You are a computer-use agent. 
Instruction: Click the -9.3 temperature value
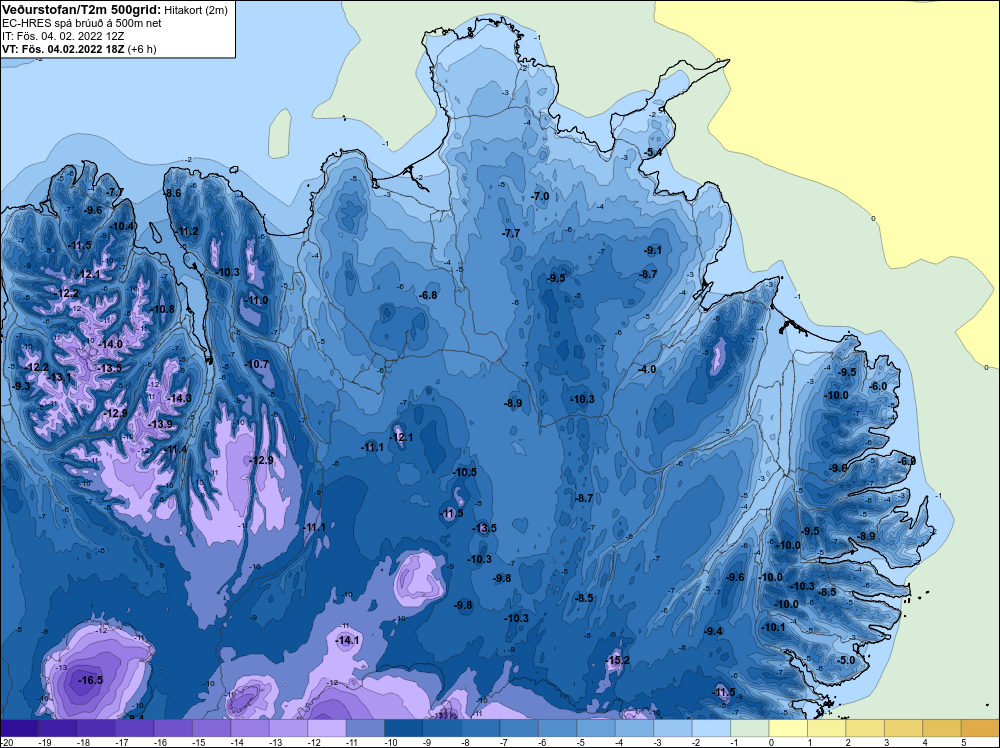(x=21, y=386)
